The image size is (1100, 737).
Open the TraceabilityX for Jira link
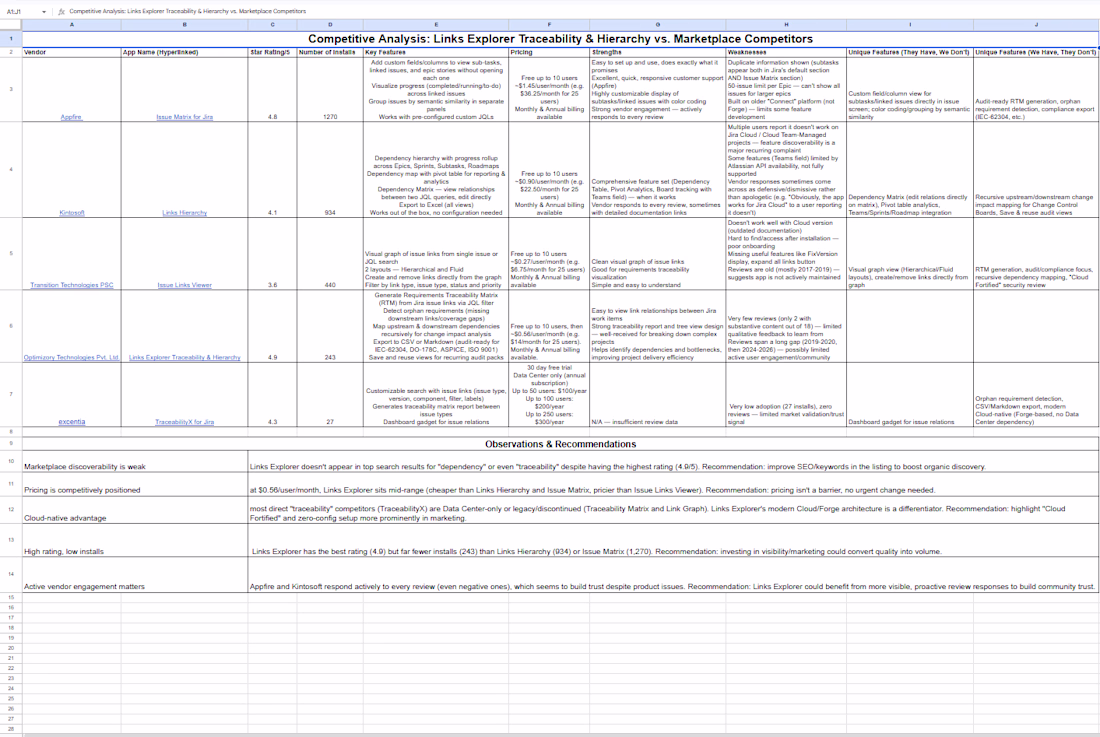(185, 421)
